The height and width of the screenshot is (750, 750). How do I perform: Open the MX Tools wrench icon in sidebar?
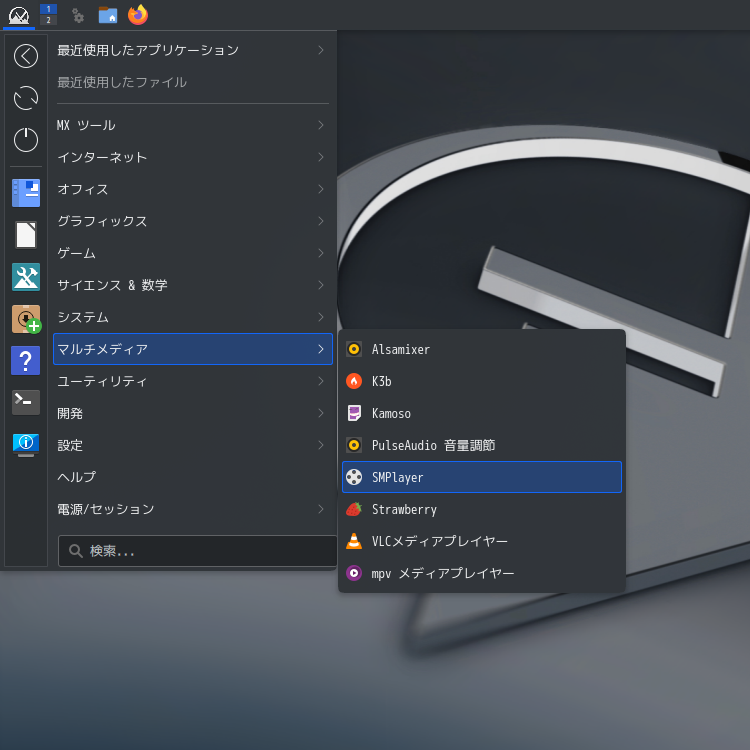[x=26, y=277]
